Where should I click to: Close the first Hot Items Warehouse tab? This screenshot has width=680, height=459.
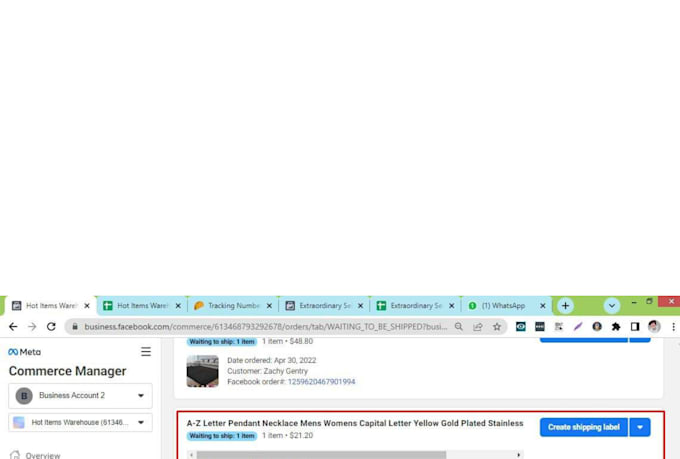click(x=87, y=306)
